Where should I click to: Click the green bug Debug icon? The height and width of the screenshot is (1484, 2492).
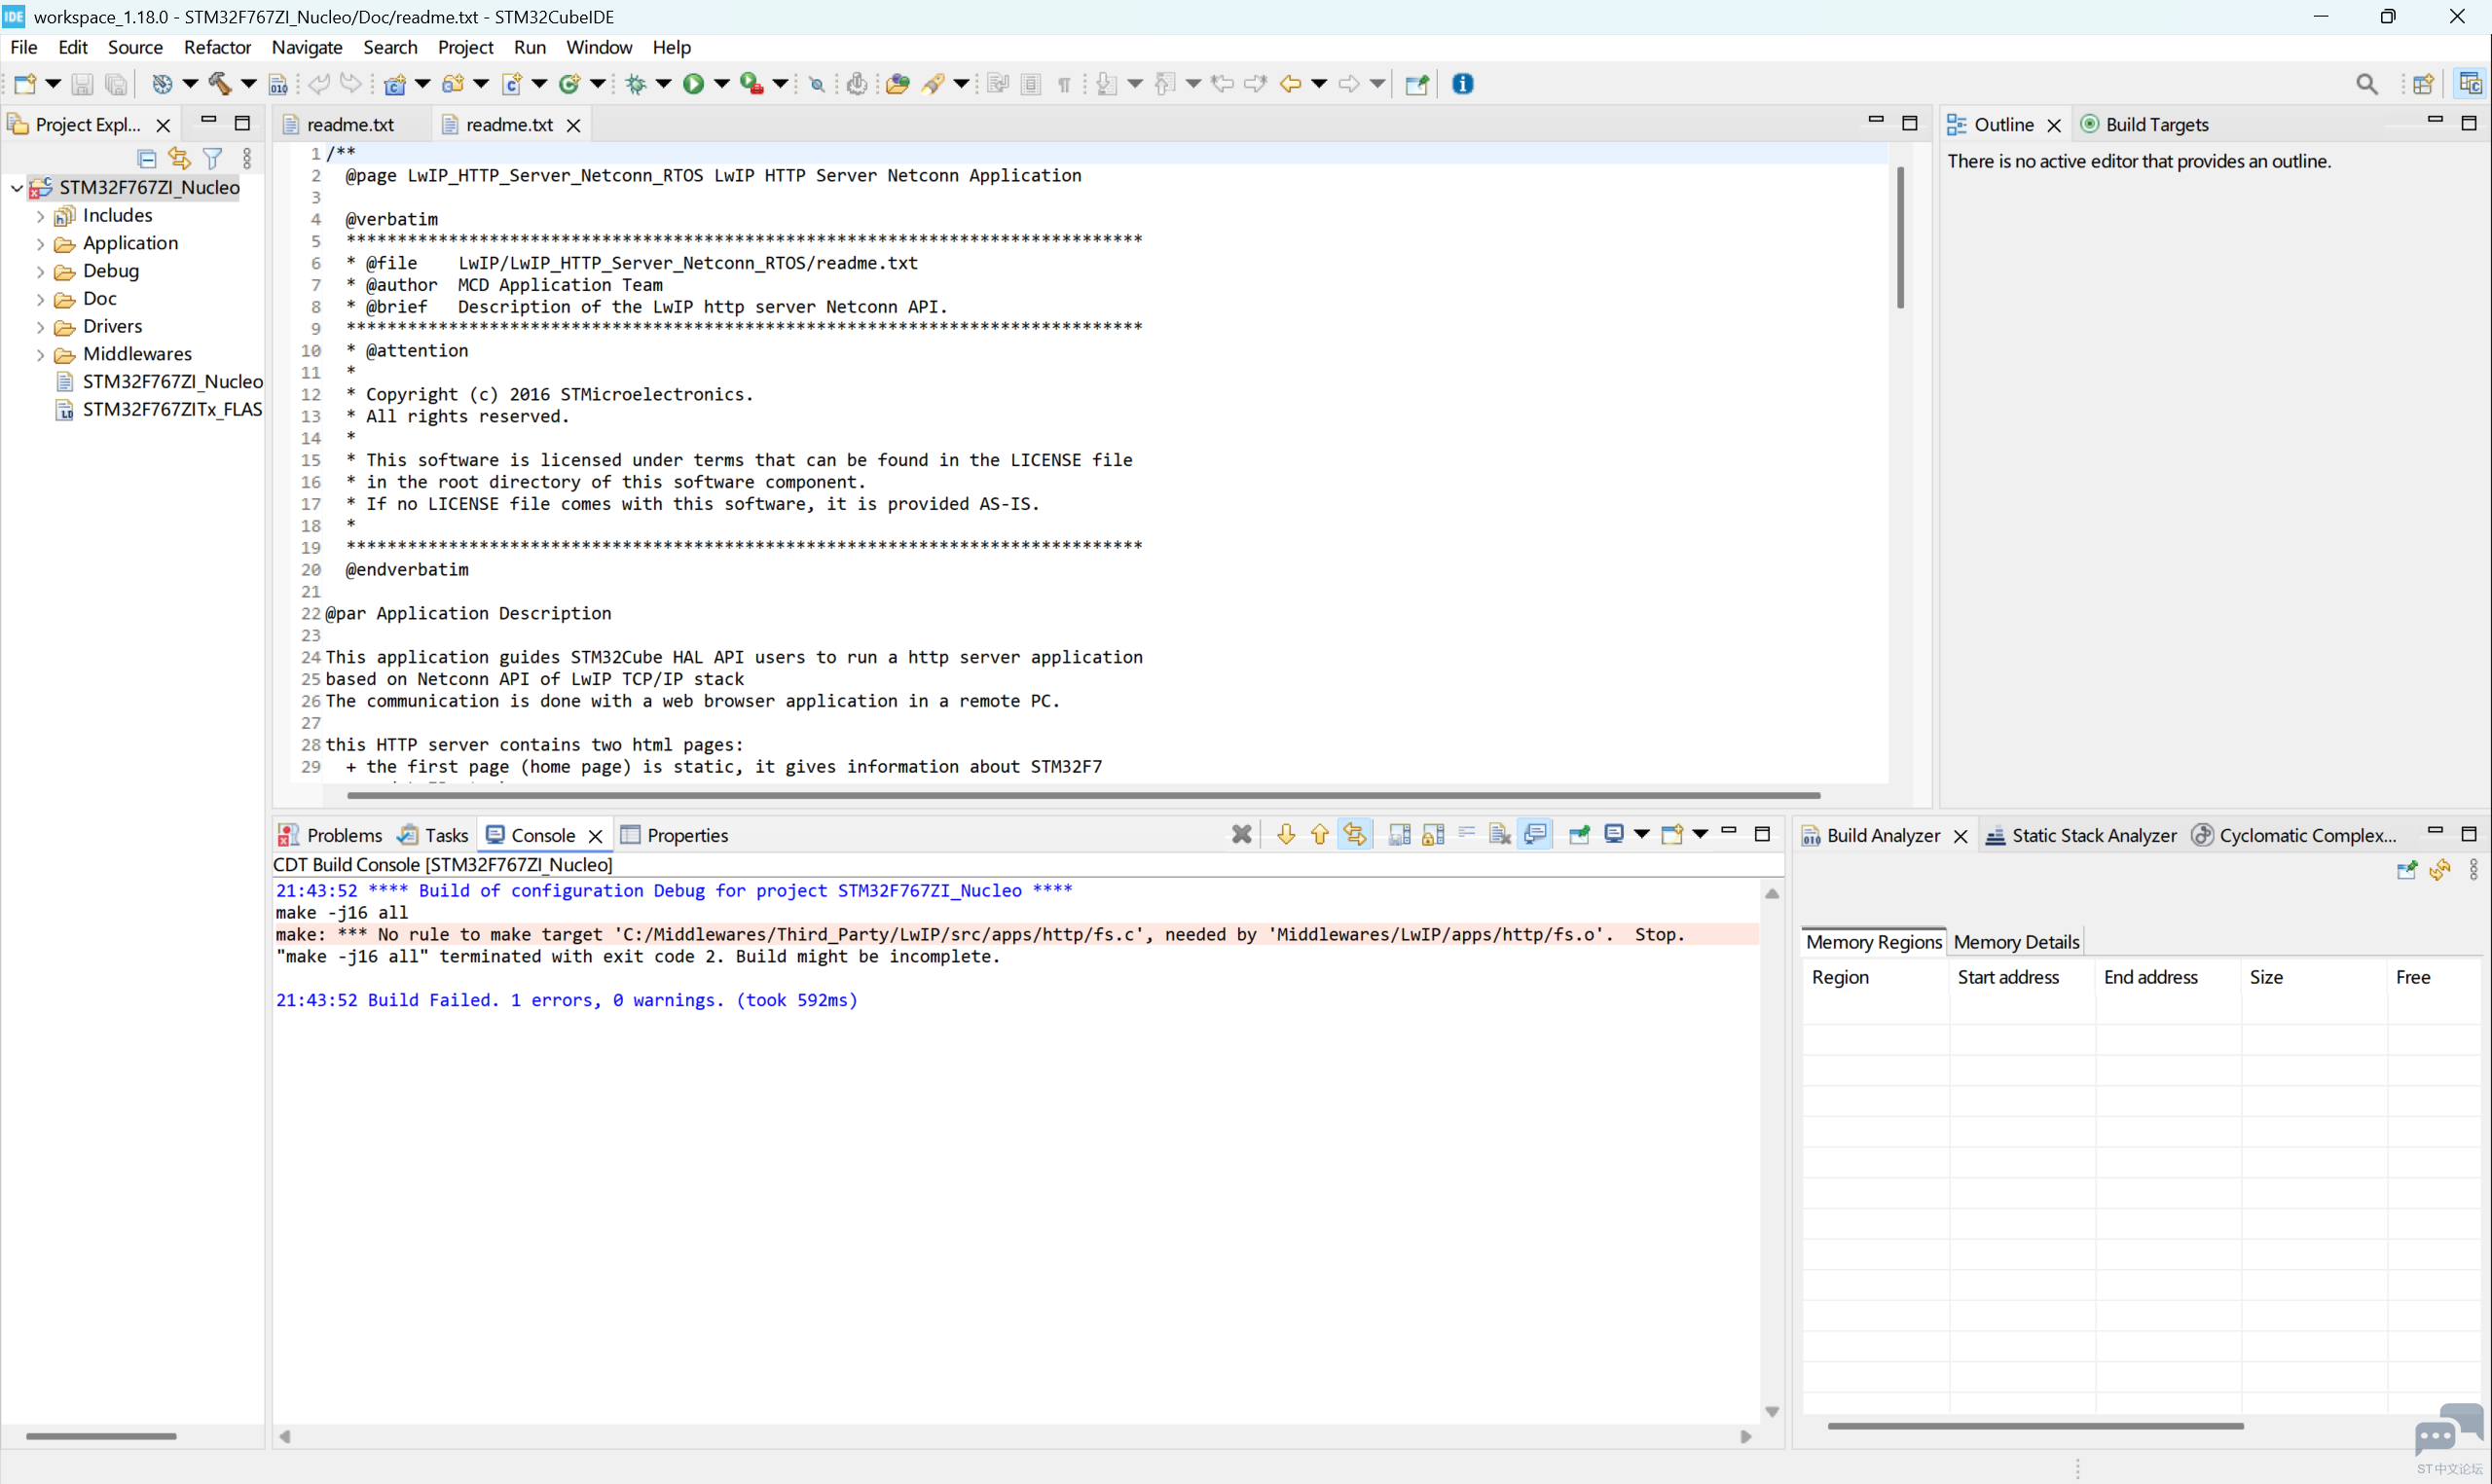636,84
